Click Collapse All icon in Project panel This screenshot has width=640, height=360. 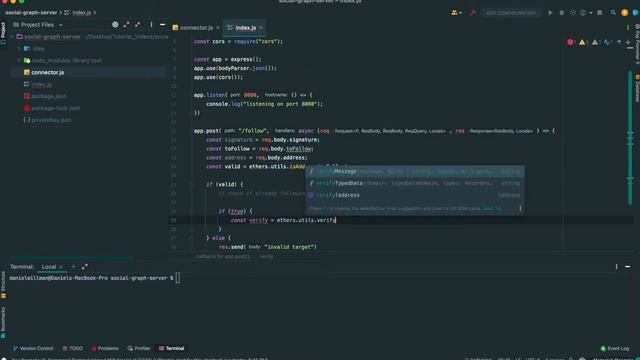(138, 24)
